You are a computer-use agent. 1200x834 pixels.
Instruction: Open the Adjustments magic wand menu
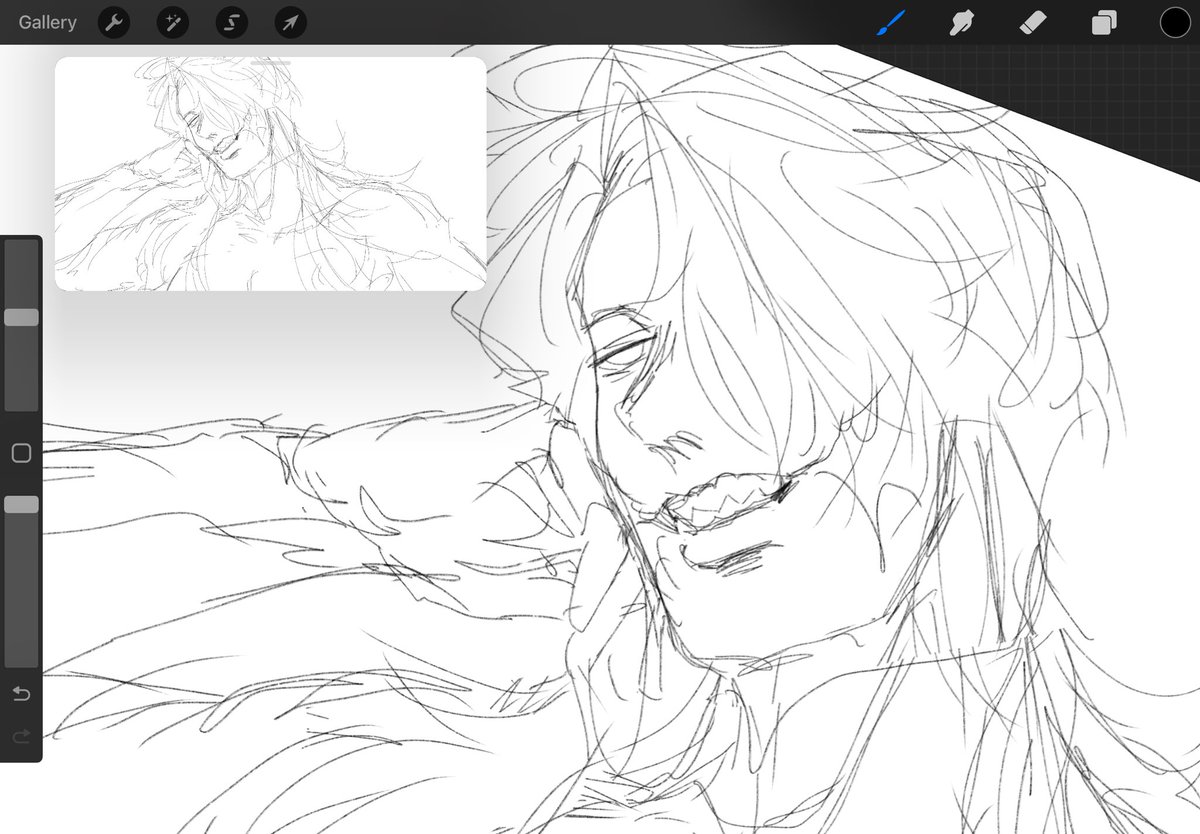coord(173,22)
